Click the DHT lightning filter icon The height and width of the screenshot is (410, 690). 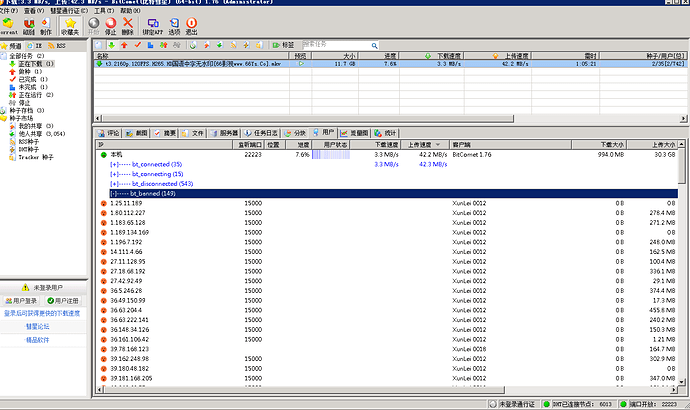pyautogui.click(x=246, y=45)
